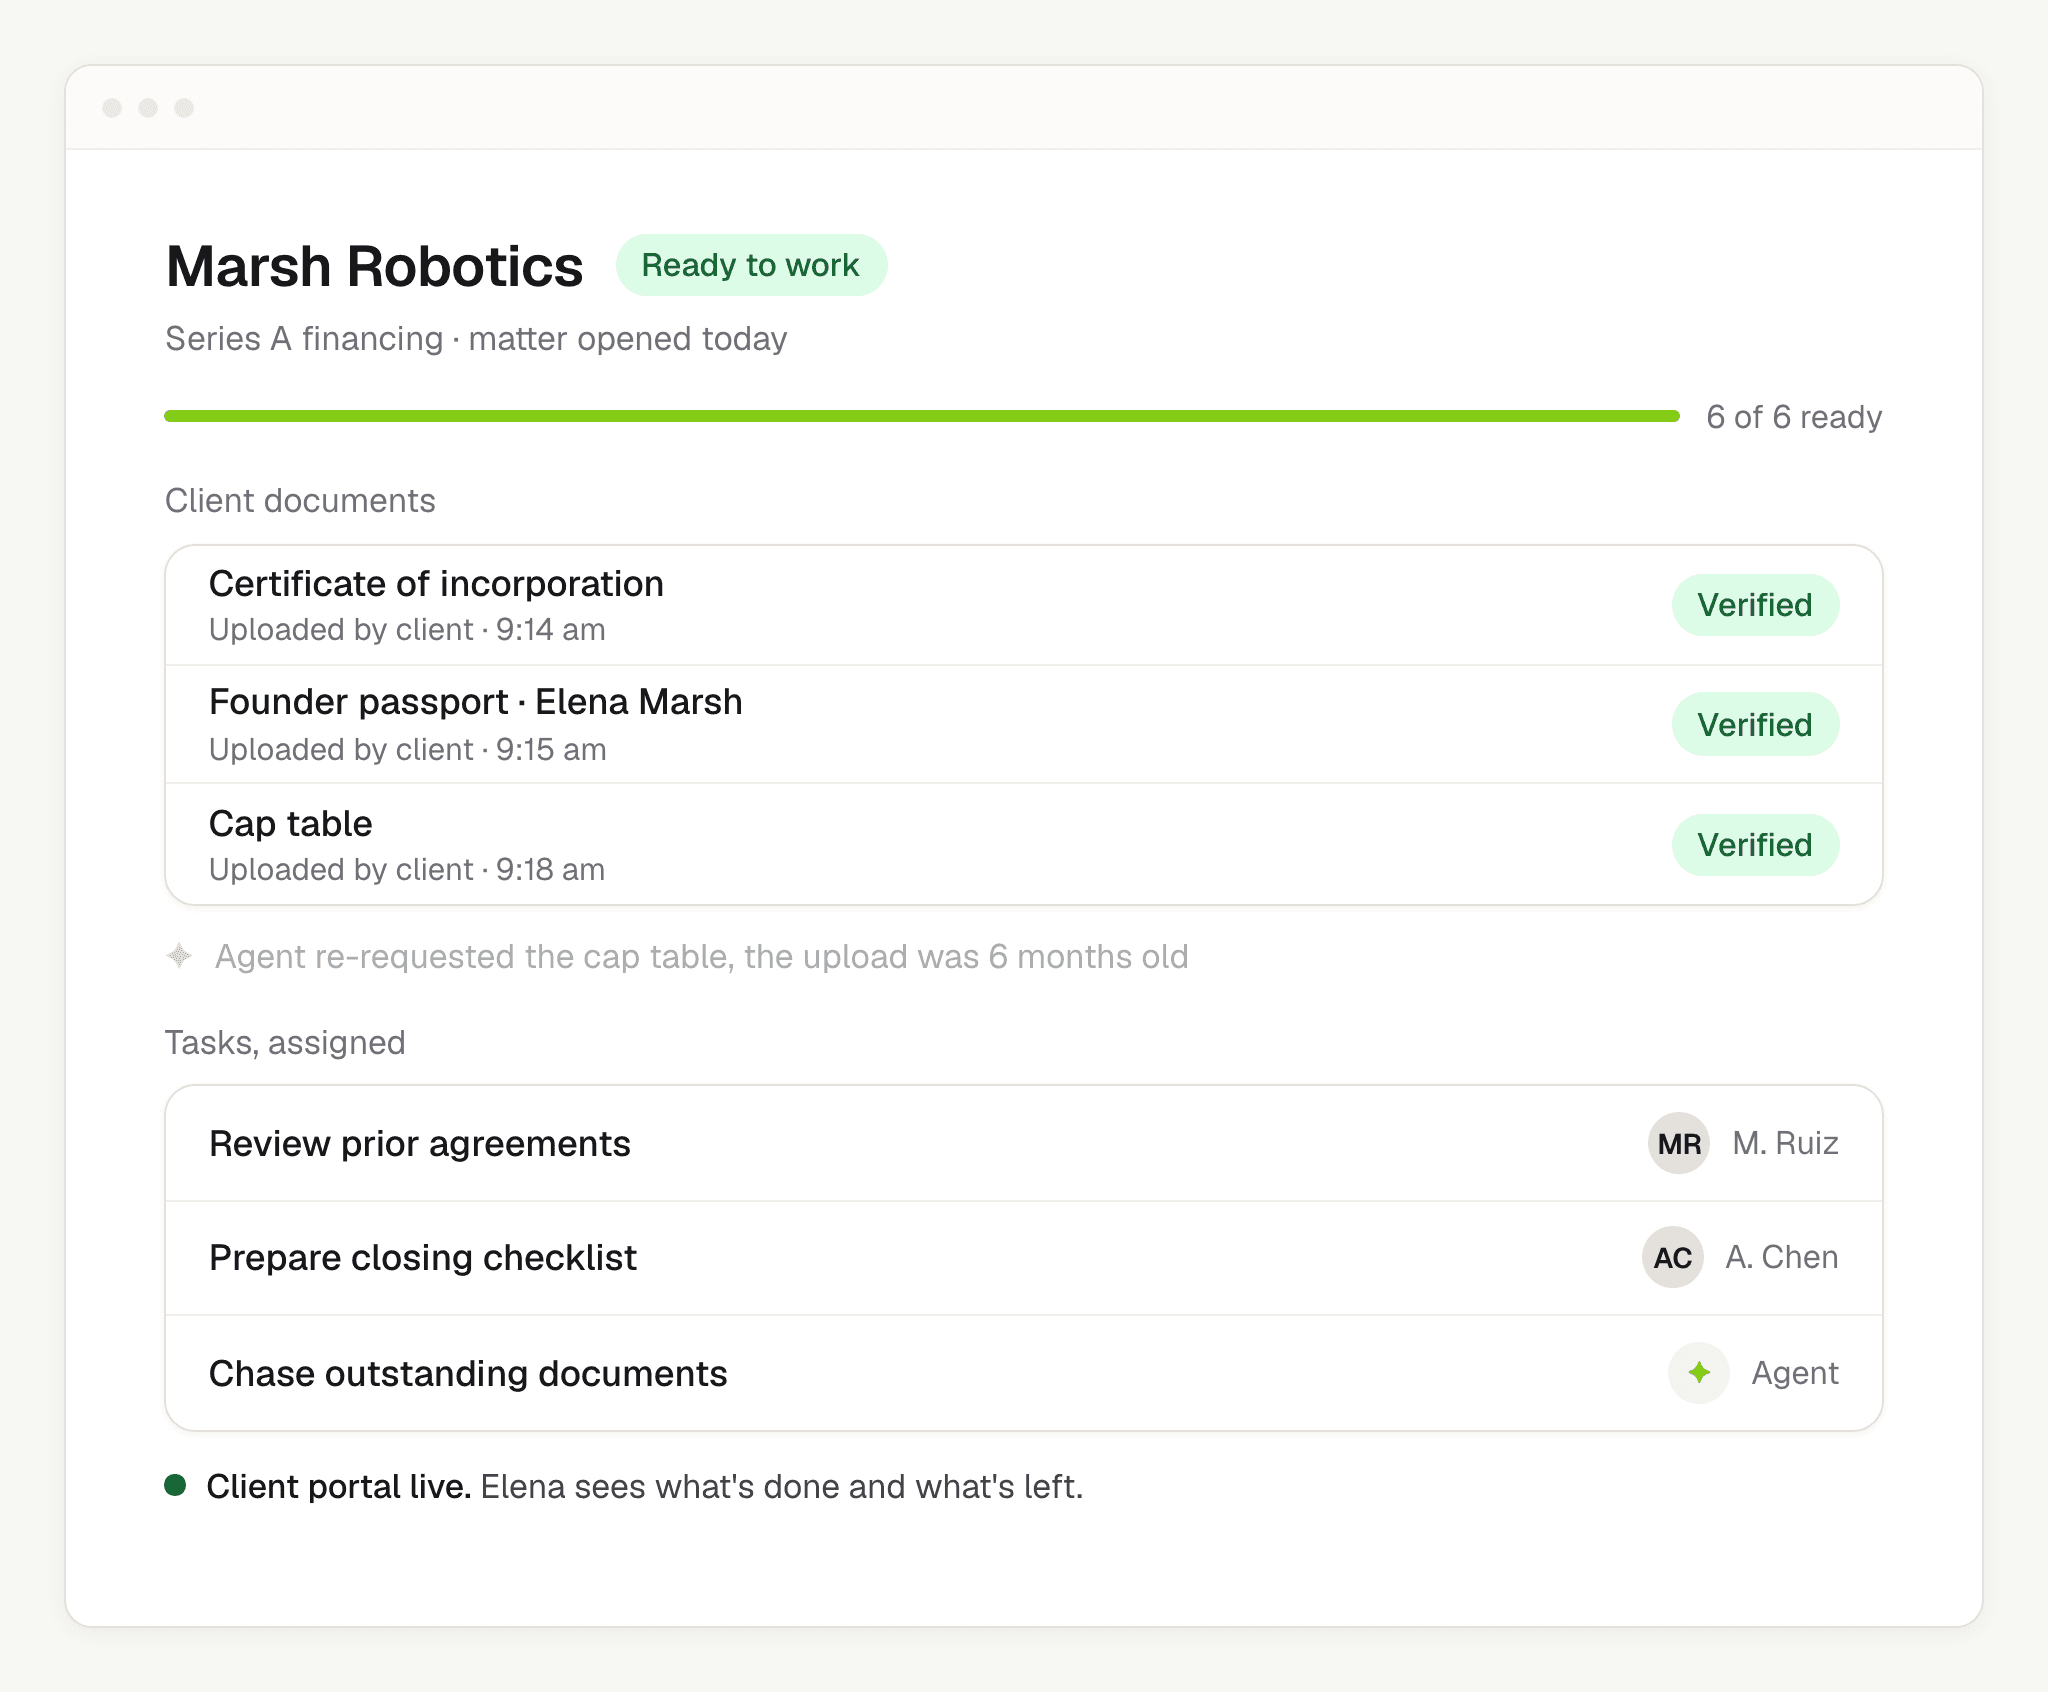Open Founder passport · Elena Marsh document
Screen dimensions: 2048x1692
click(x=1024, y=724)
